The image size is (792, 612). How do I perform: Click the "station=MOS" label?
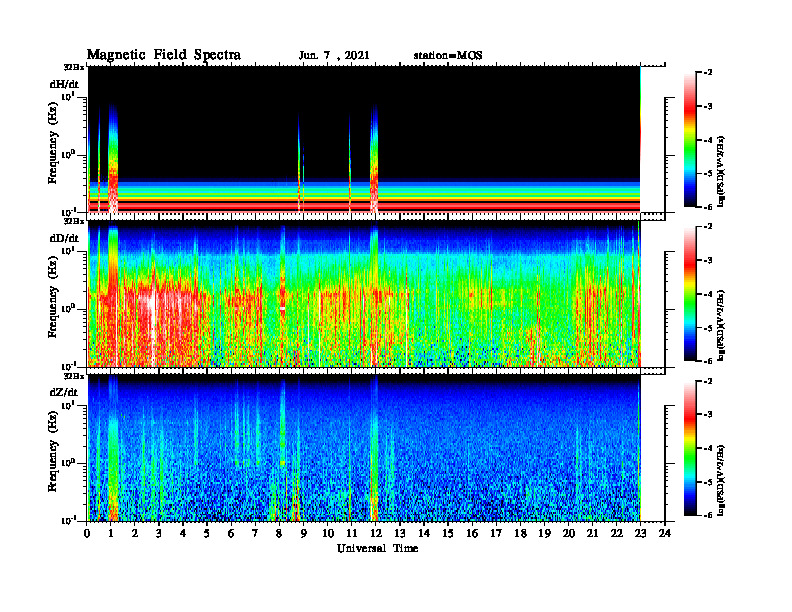[448, 56]
